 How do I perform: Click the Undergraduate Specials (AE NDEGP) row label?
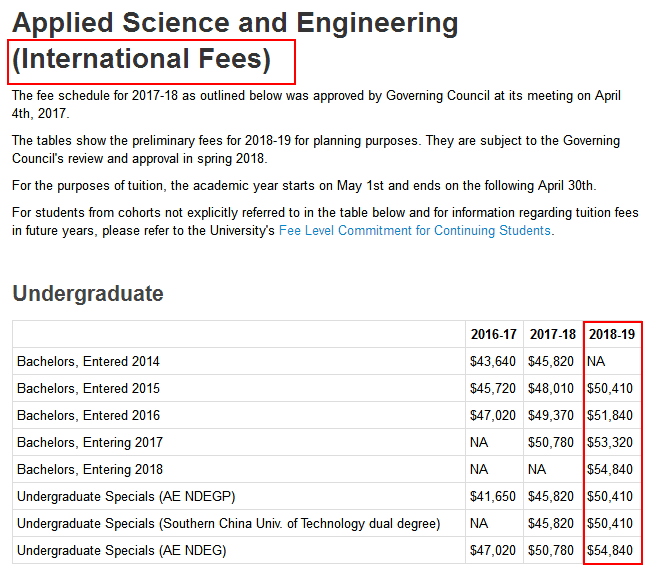(x=126, y=497)
